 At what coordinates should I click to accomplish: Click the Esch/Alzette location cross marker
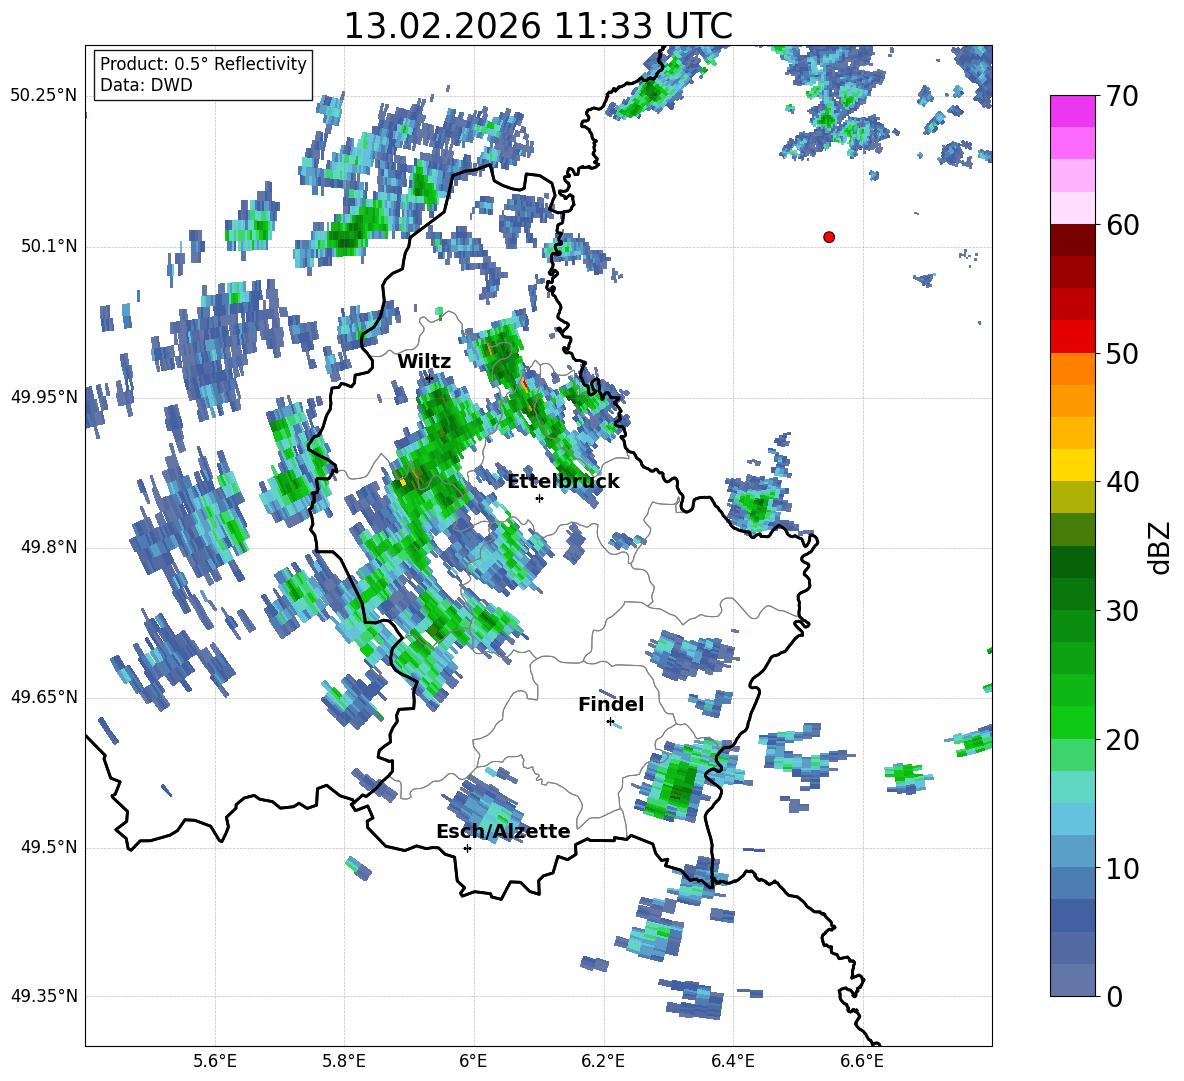(467, 848)
